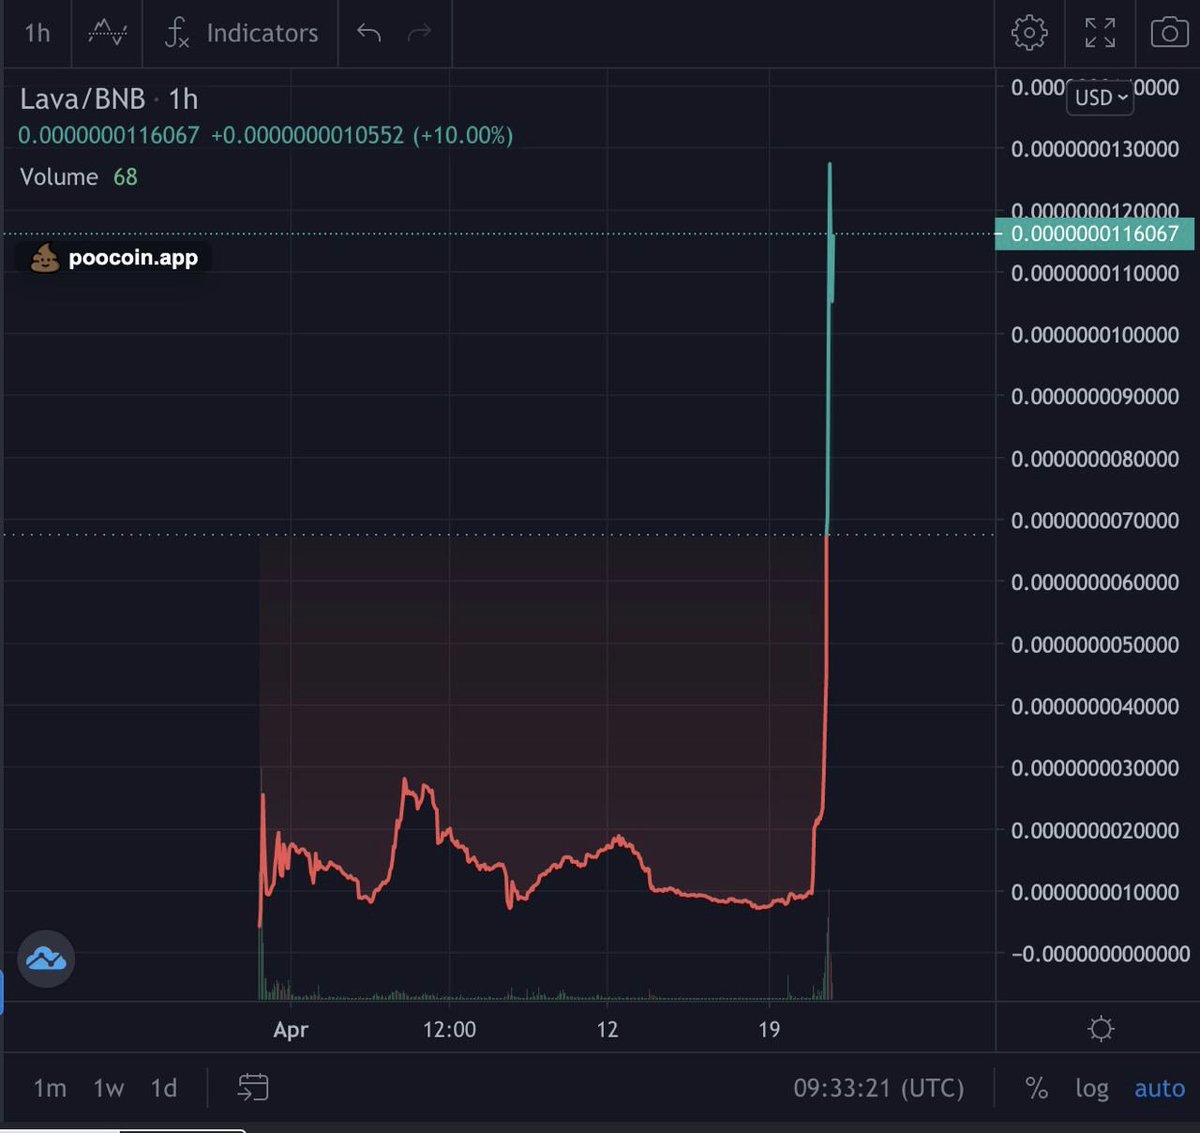Enter fullscreen chart mode
The height and width of the screenshot is (1133, 1200).
pyautogui.click(x=1100, y=33)
